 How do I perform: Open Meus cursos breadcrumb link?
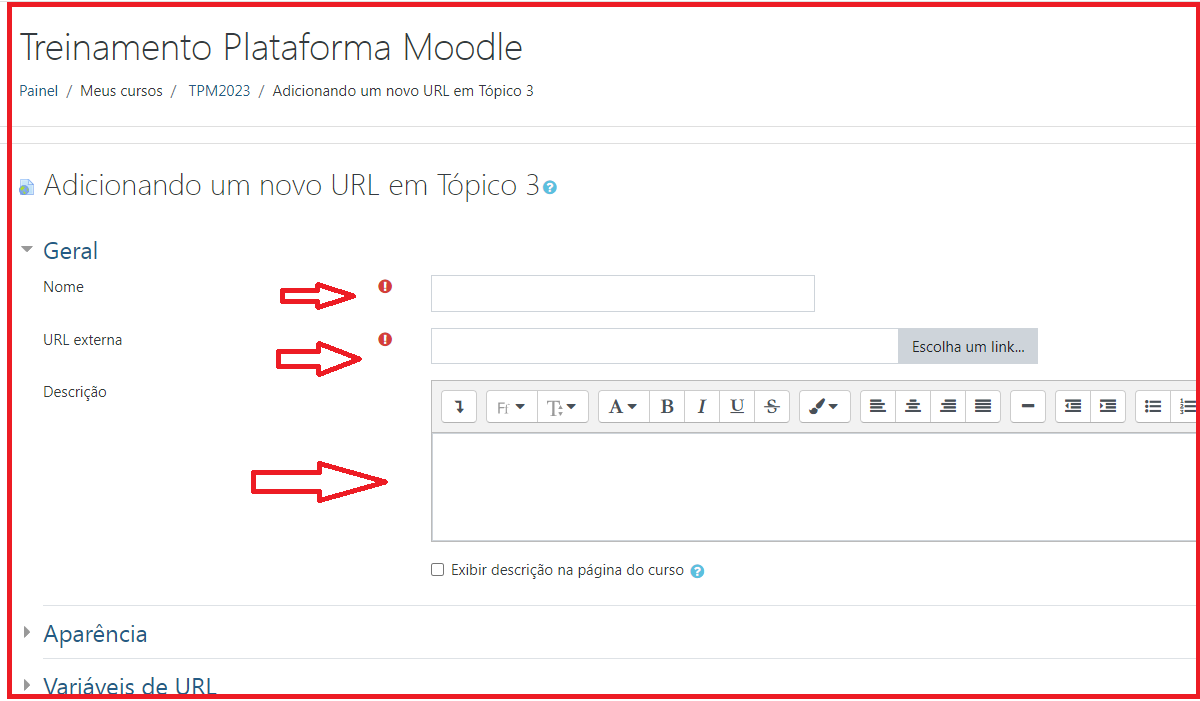(x=121, y=91)
